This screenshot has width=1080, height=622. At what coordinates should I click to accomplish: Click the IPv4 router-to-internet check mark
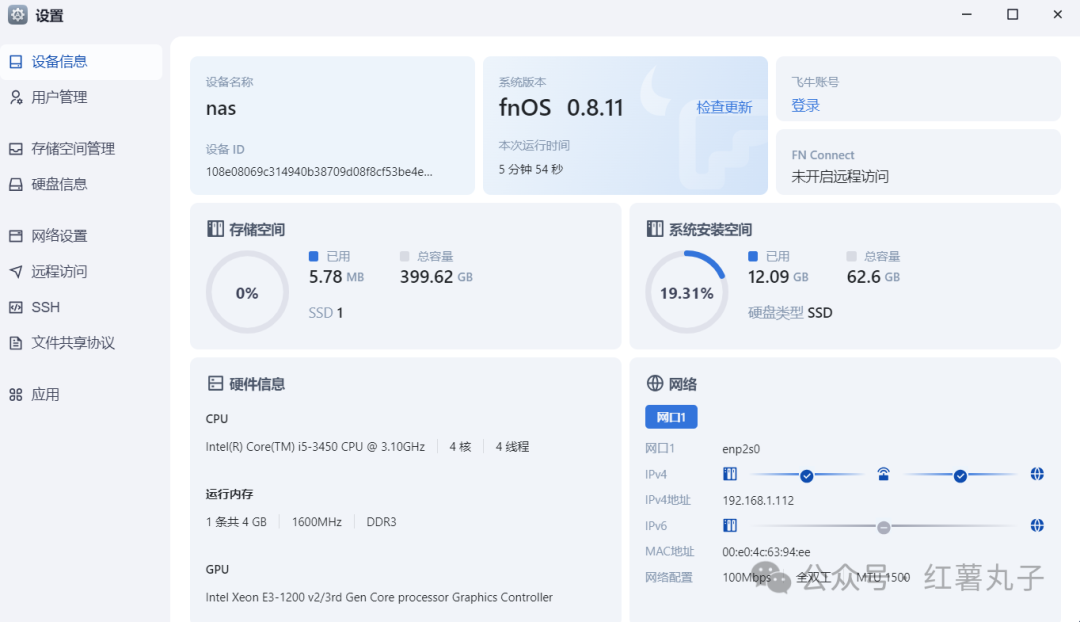tap(959, 475)
